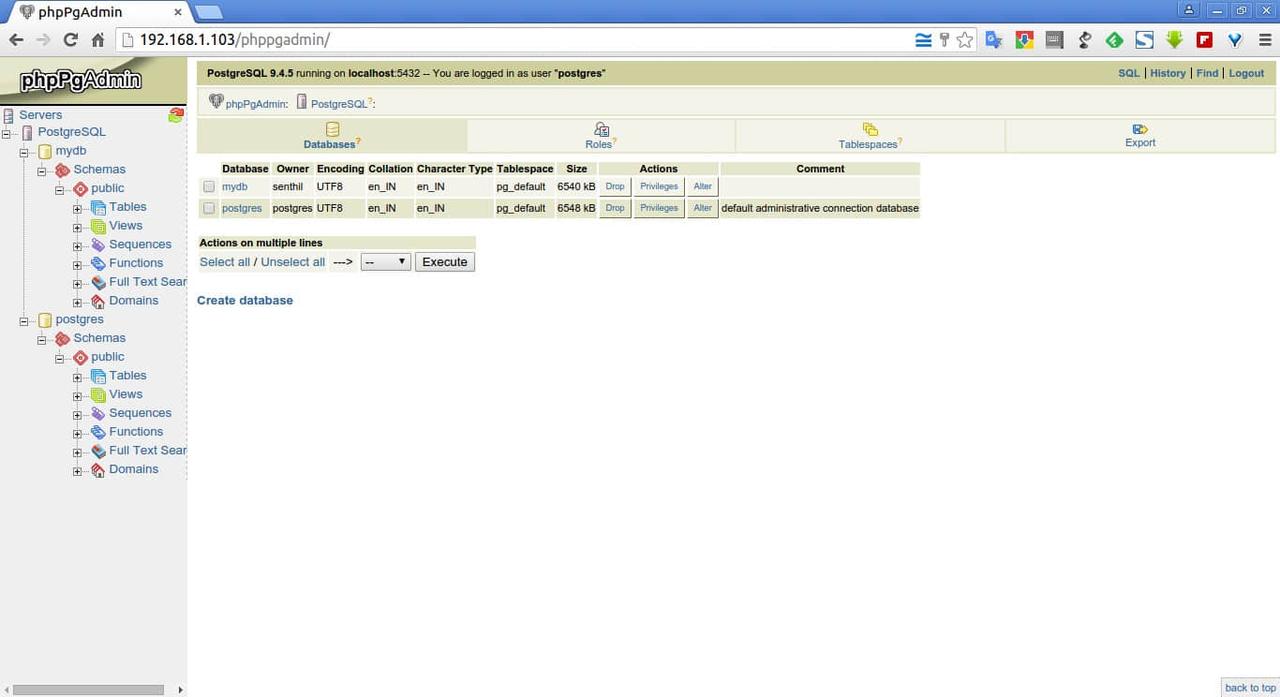
Task: Open History from the top-right menu
Action: coord(1167,73)
